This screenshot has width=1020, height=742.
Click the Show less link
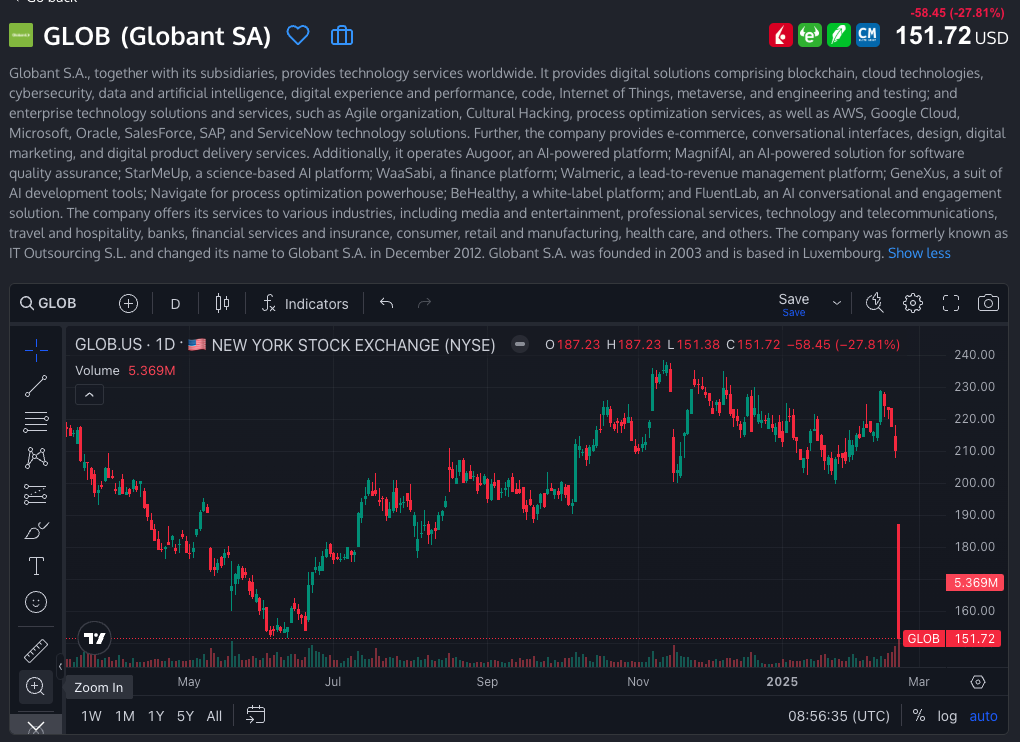click(919, 254)
